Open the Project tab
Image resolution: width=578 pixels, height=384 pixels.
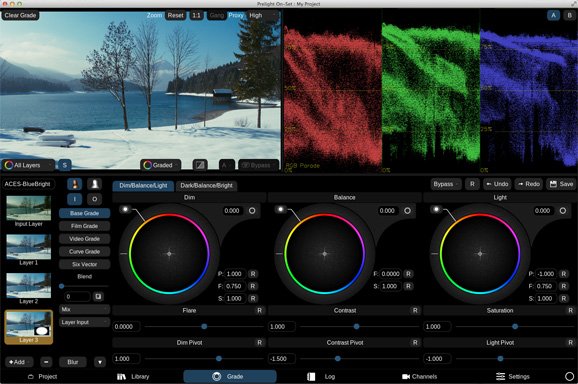click(43, 376)
